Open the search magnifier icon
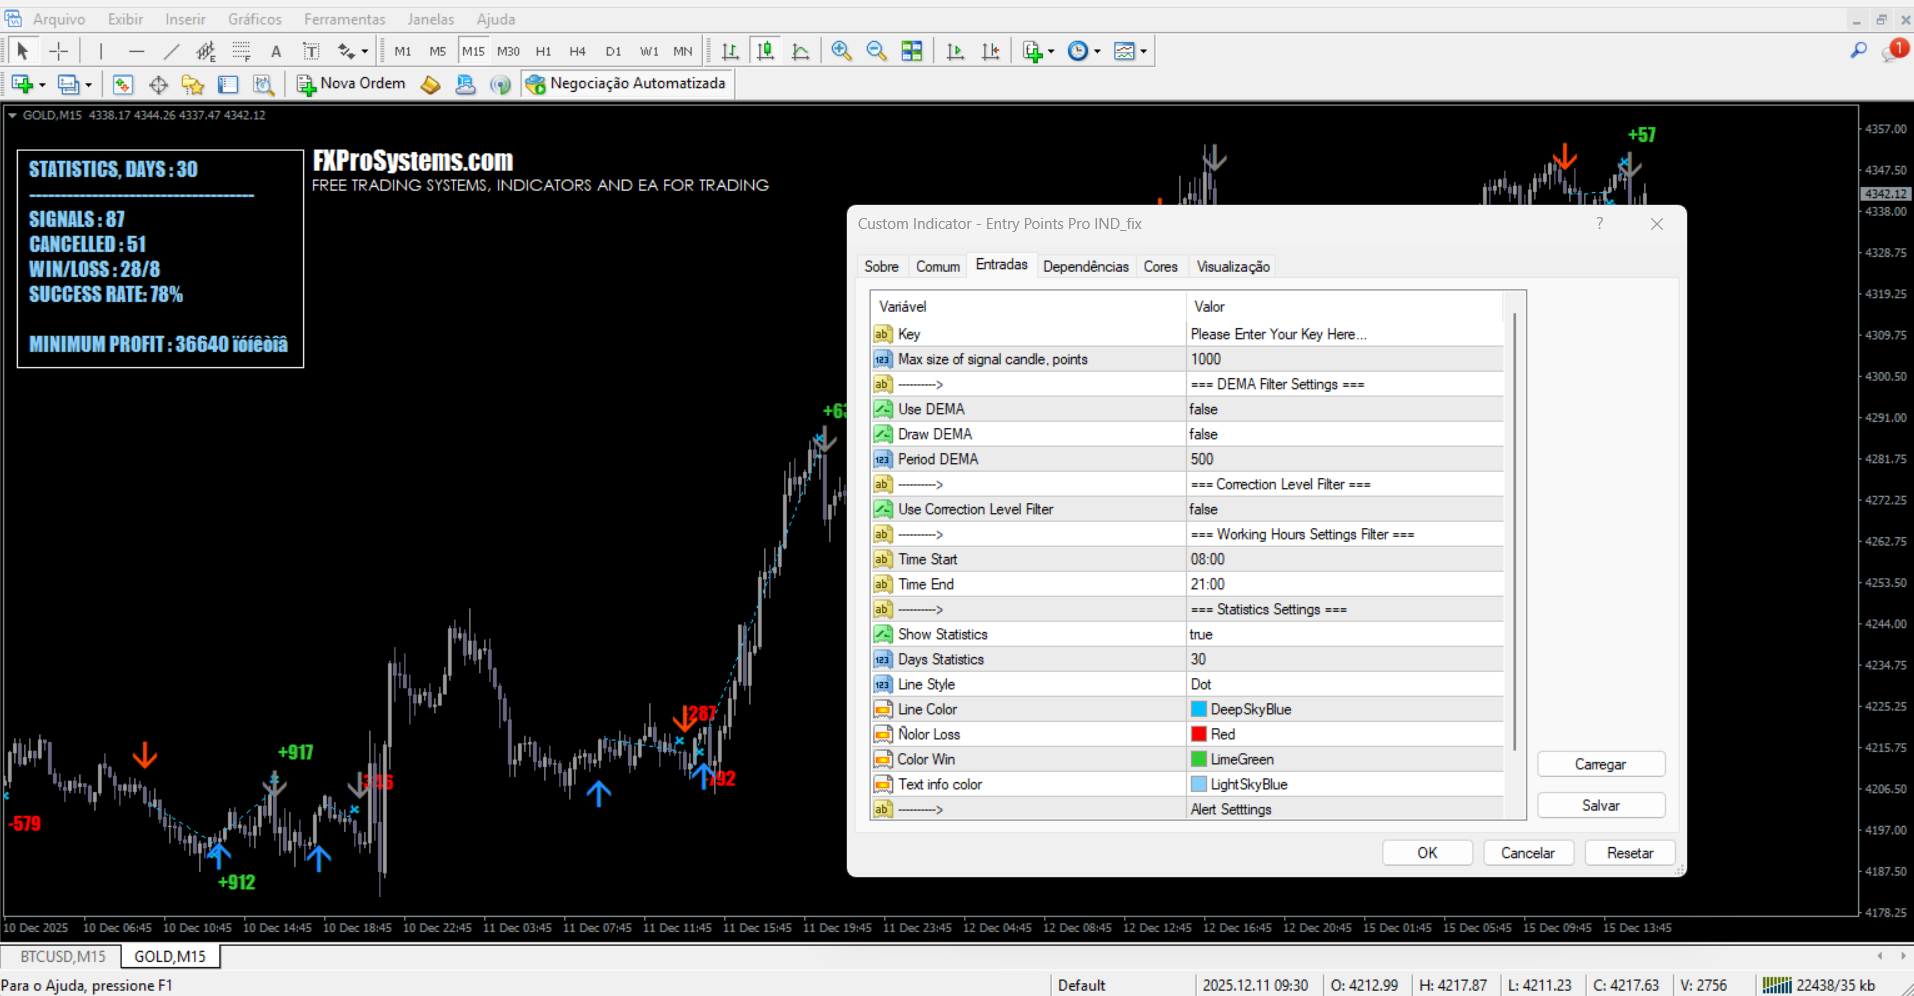Viewport: 1914px width, 996px height. tap(1858, 50)
